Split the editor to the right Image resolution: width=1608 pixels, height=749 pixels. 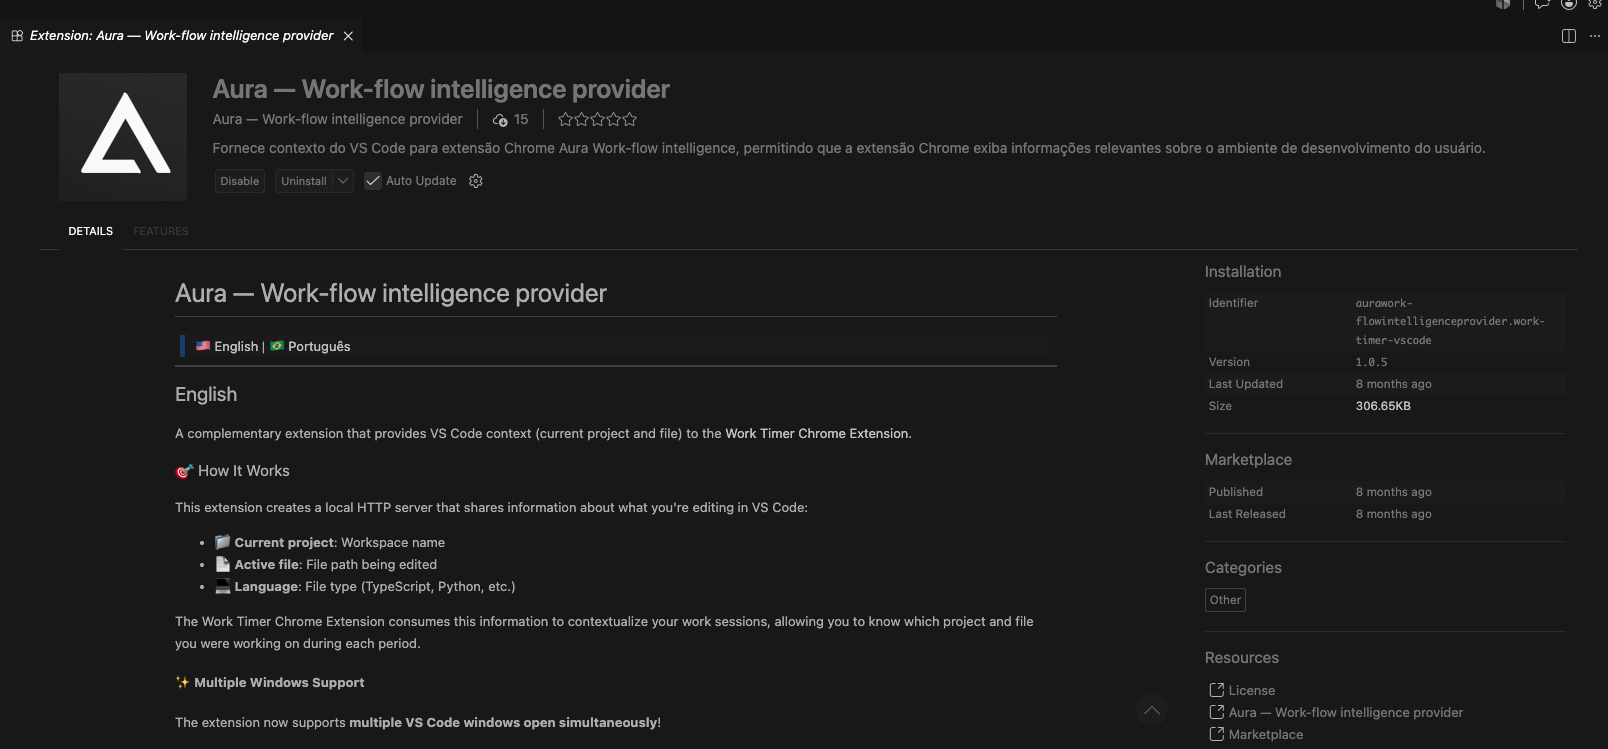coord(1569,36)
